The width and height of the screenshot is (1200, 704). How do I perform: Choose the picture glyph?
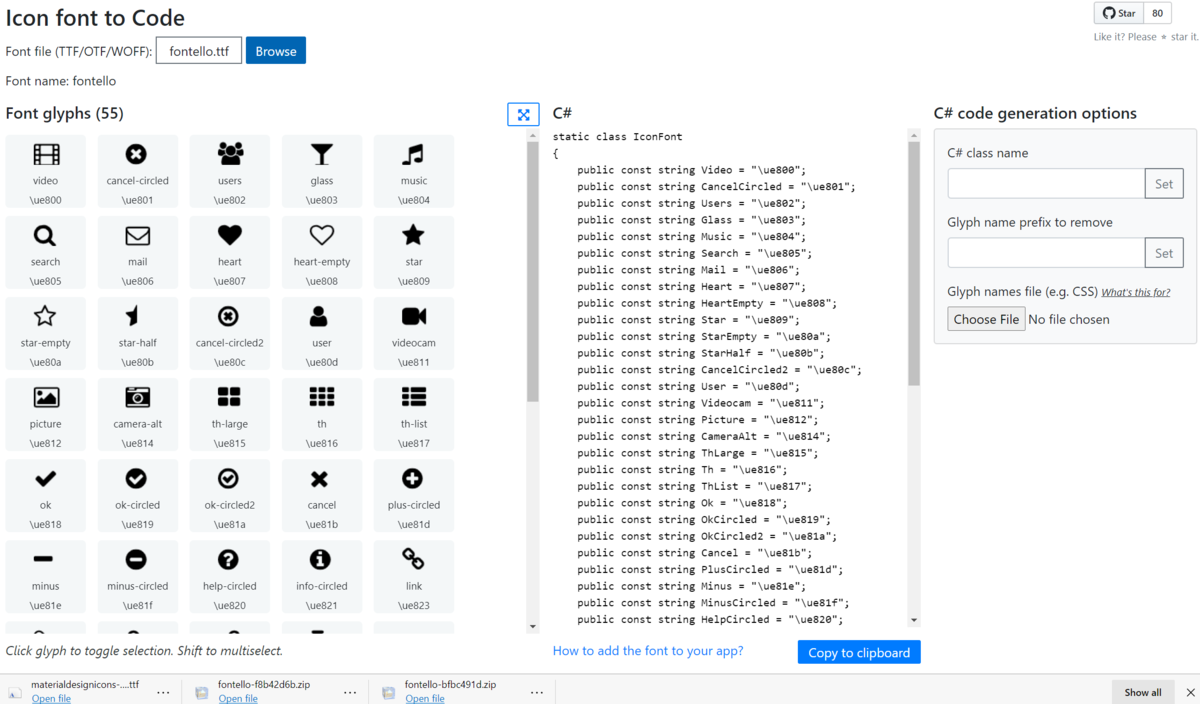click(x=46, y=414)
